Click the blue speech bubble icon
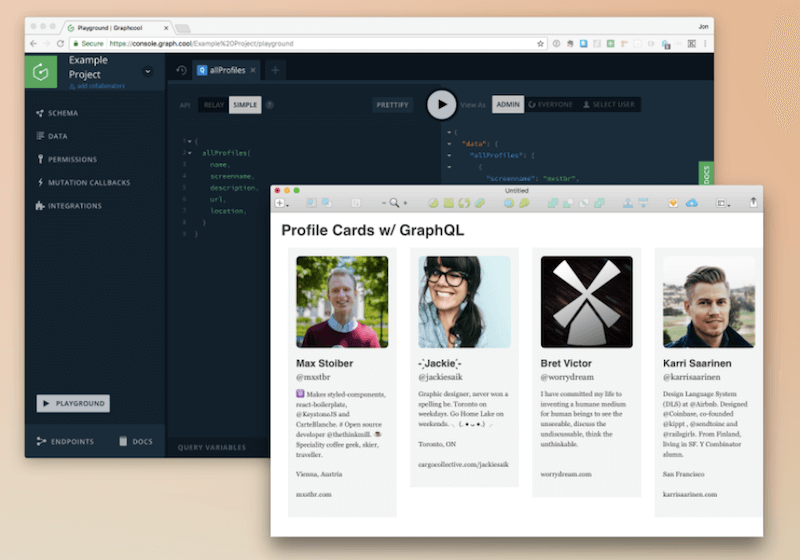The image size is (800, 560). pos(509,203)
